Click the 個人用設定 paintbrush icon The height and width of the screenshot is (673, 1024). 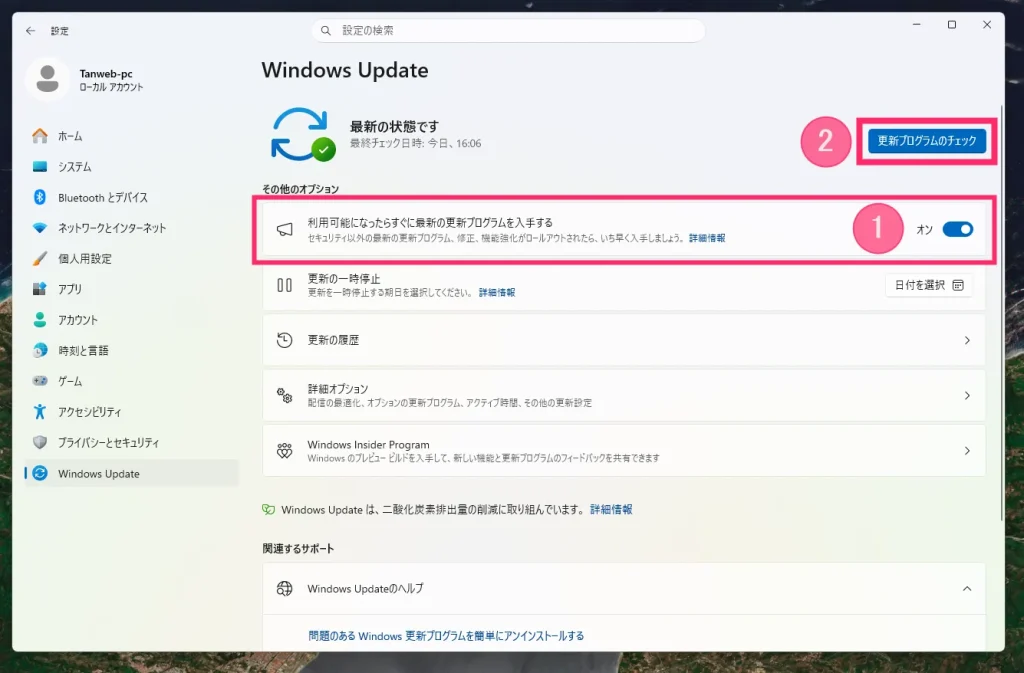40,258
